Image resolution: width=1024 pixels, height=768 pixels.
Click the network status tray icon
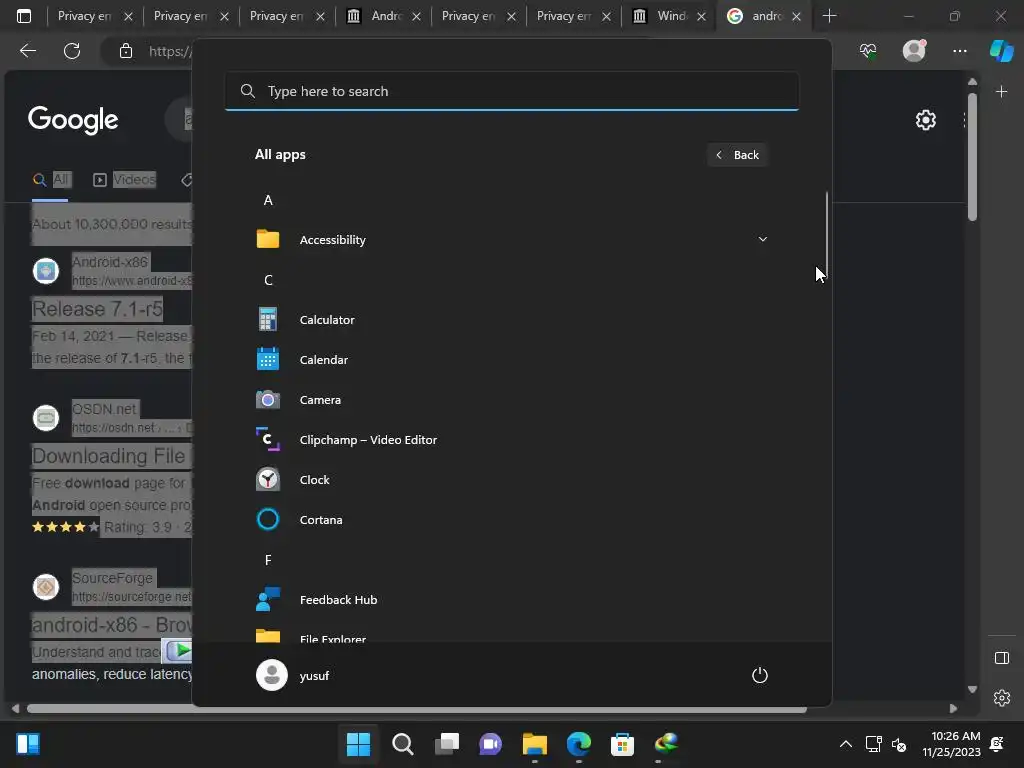(873, 744)
